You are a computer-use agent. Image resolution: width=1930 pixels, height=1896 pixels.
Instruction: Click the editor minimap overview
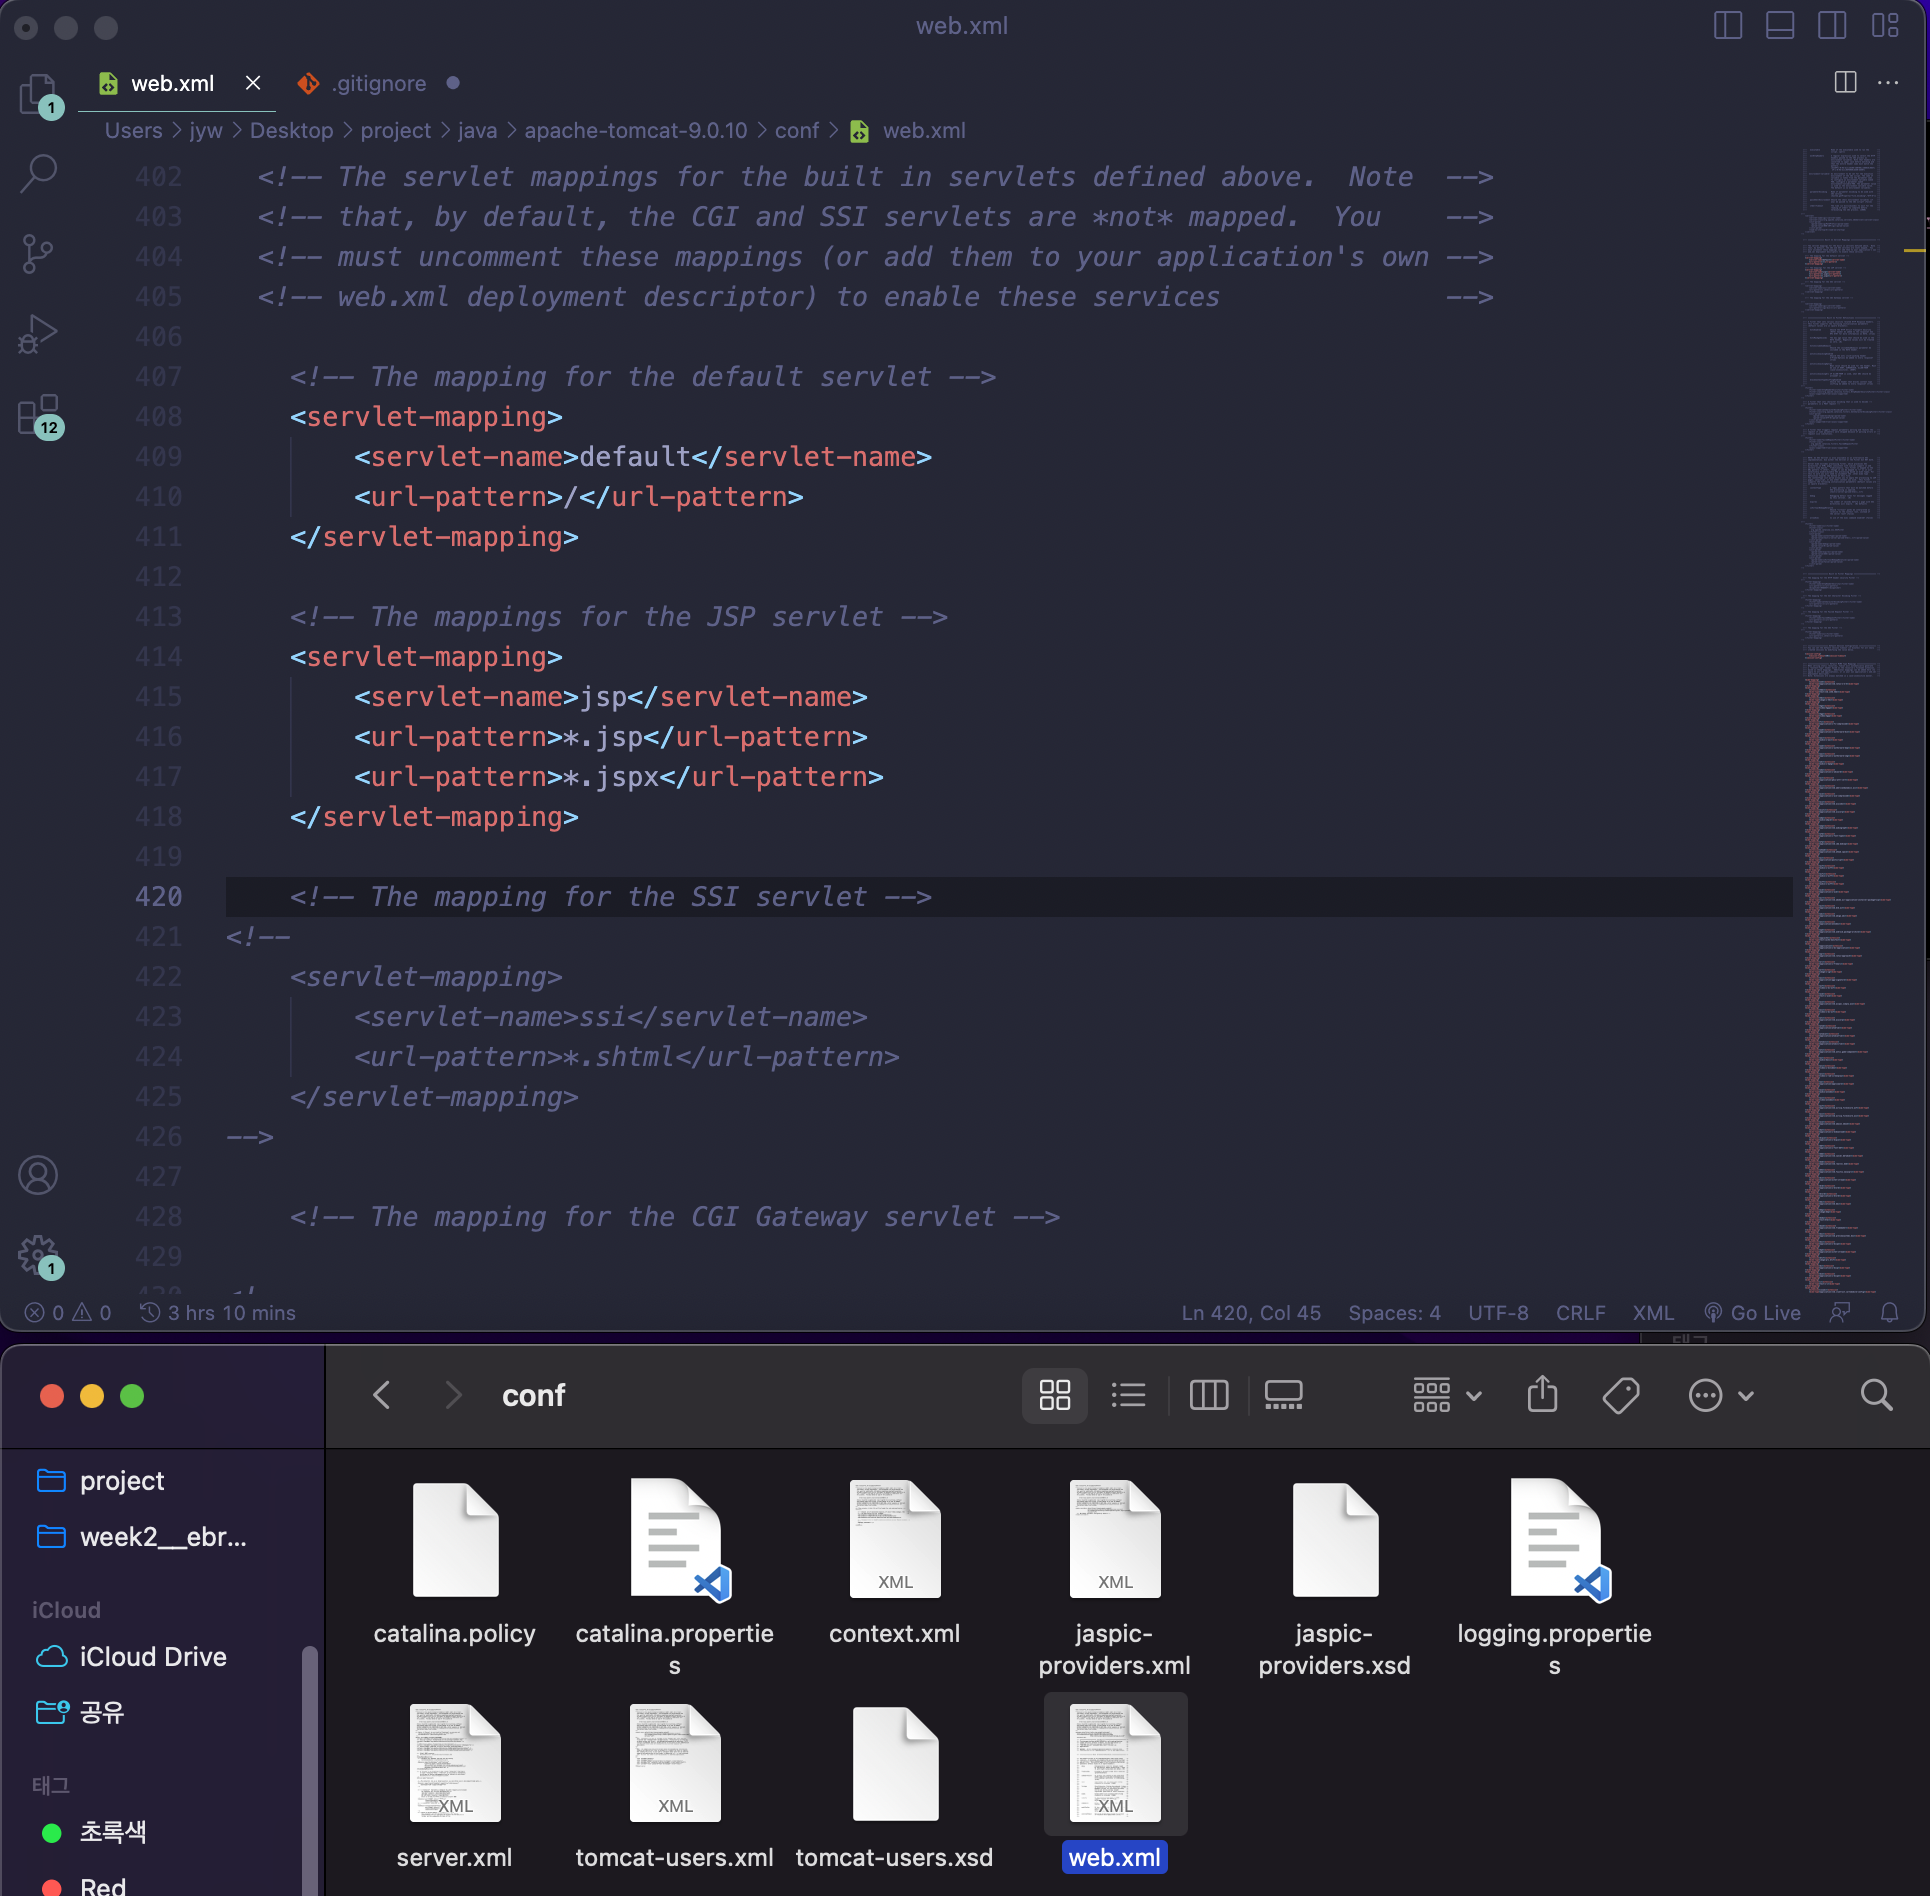1843,700
